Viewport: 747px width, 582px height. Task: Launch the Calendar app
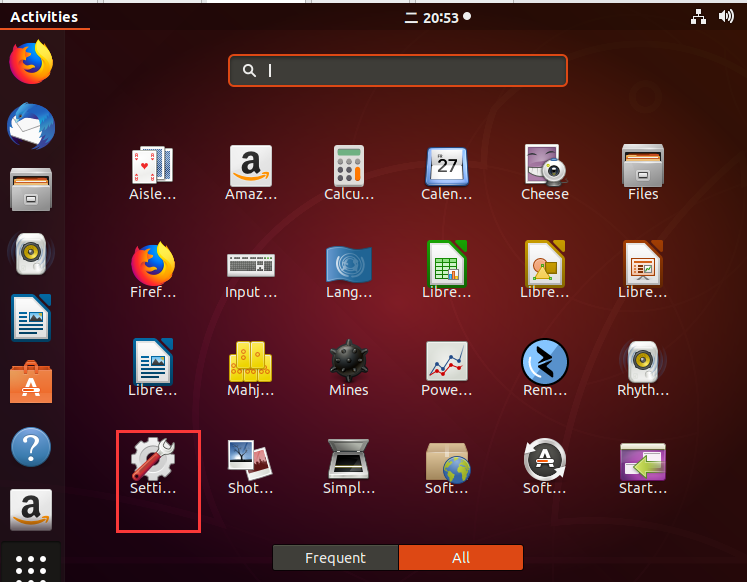click(447, 173)
